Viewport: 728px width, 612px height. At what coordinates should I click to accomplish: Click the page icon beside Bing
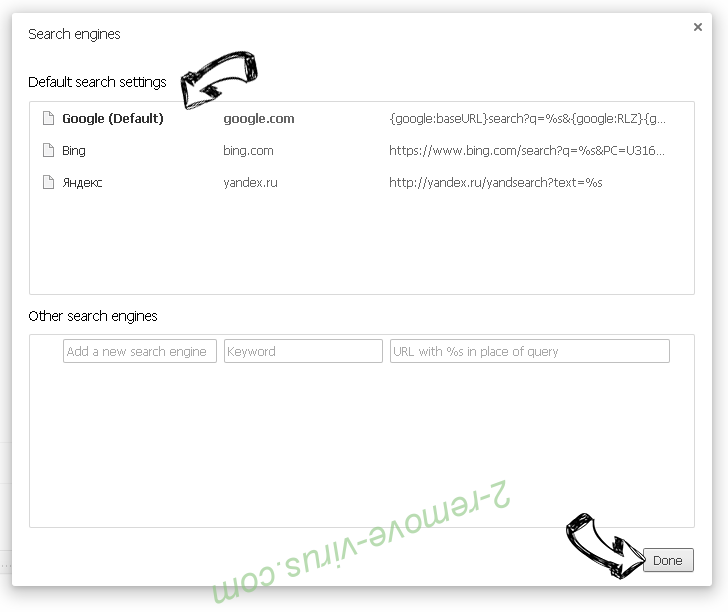pyautogui.click(x=48, y=150)
